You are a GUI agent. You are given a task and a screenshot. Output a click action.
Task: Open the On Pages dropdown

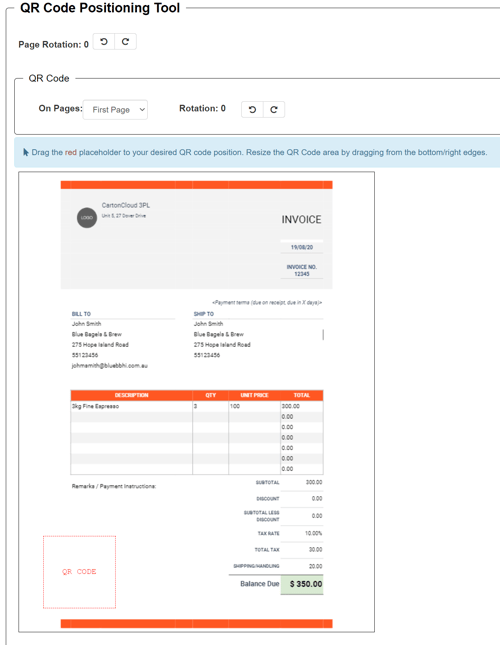[x=115, y=110]
